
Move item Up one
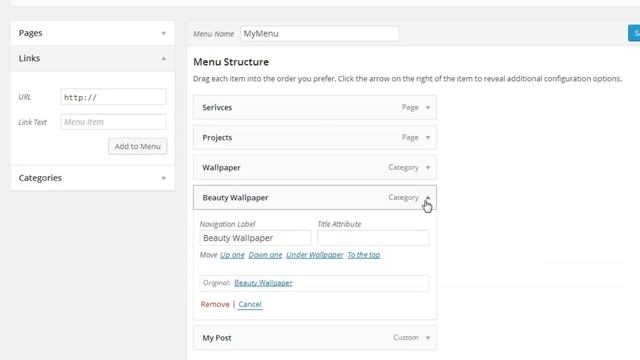(x=232, y=255)
